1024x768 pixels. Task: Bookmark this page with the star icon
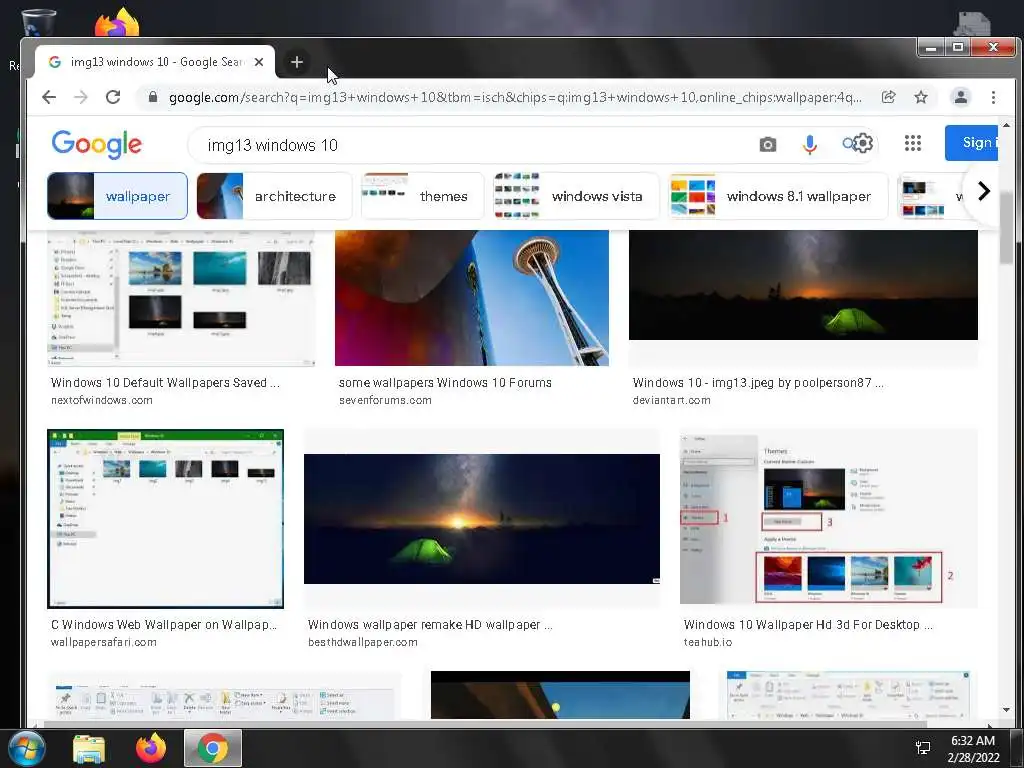coord(921,97)
